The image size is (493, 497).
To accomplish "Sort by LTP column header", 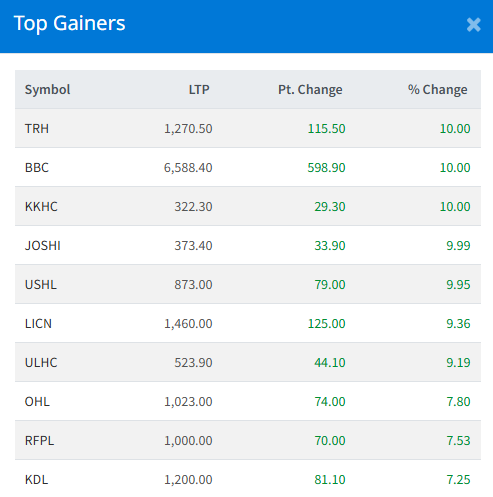I will [x=199, y=90].
